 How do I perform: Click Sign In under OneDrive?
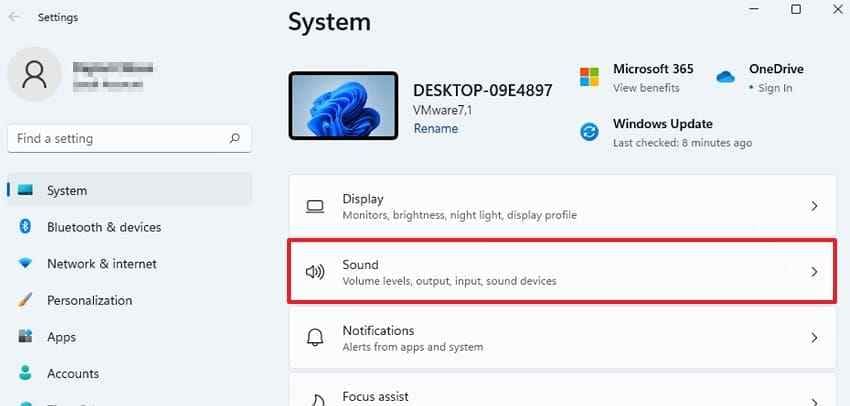point(775,88)
